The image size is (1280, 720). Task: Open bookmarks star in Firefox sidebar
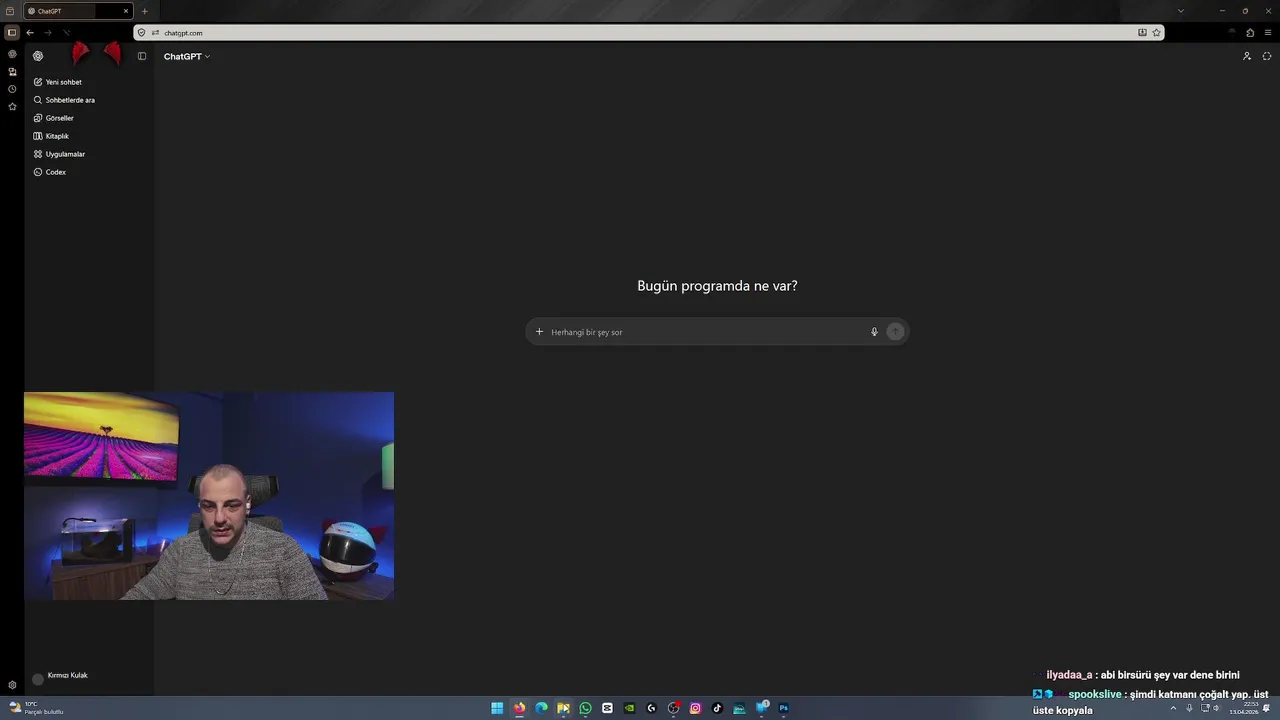12,106
